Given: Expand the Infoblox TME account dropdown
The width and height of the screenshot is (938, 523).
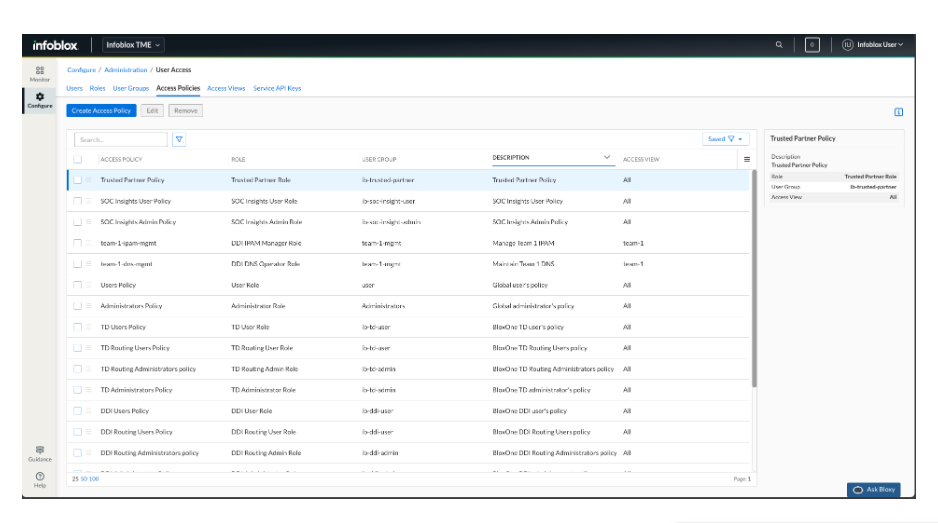Looking at the screenshot, I should click(x=133, y=45).
